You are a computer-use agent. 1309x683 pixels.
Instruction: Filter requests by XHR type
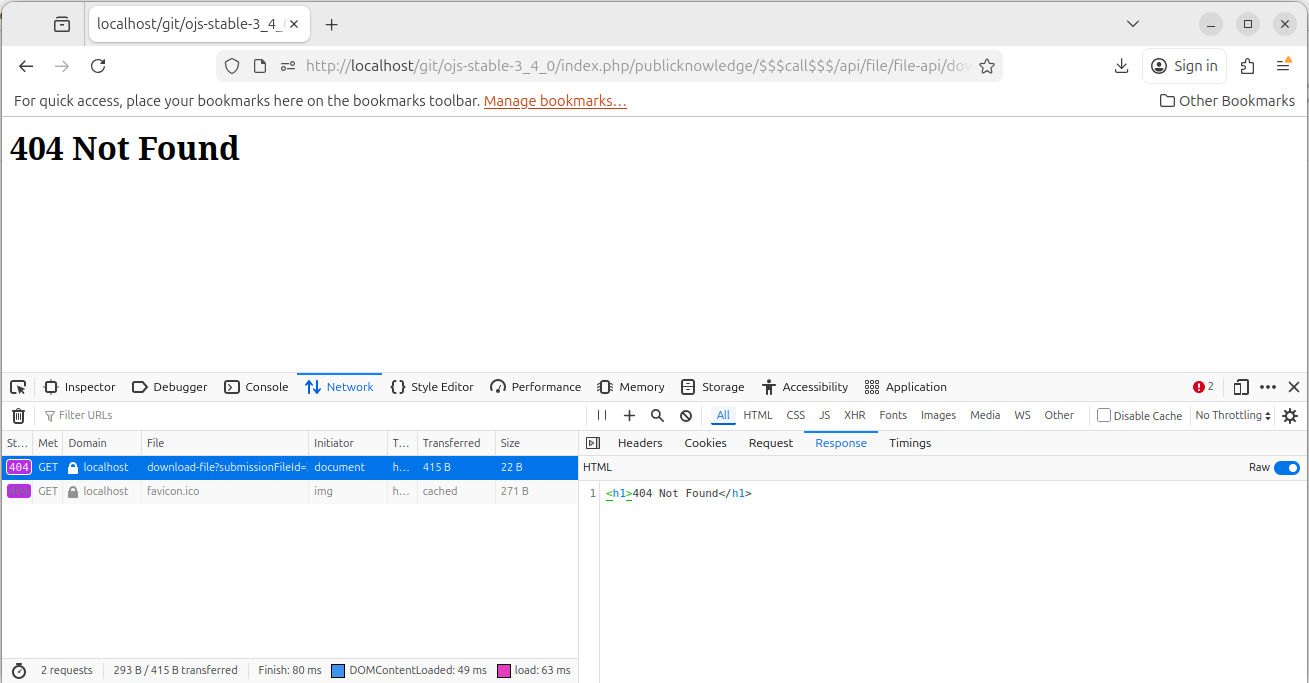(854, 415)
